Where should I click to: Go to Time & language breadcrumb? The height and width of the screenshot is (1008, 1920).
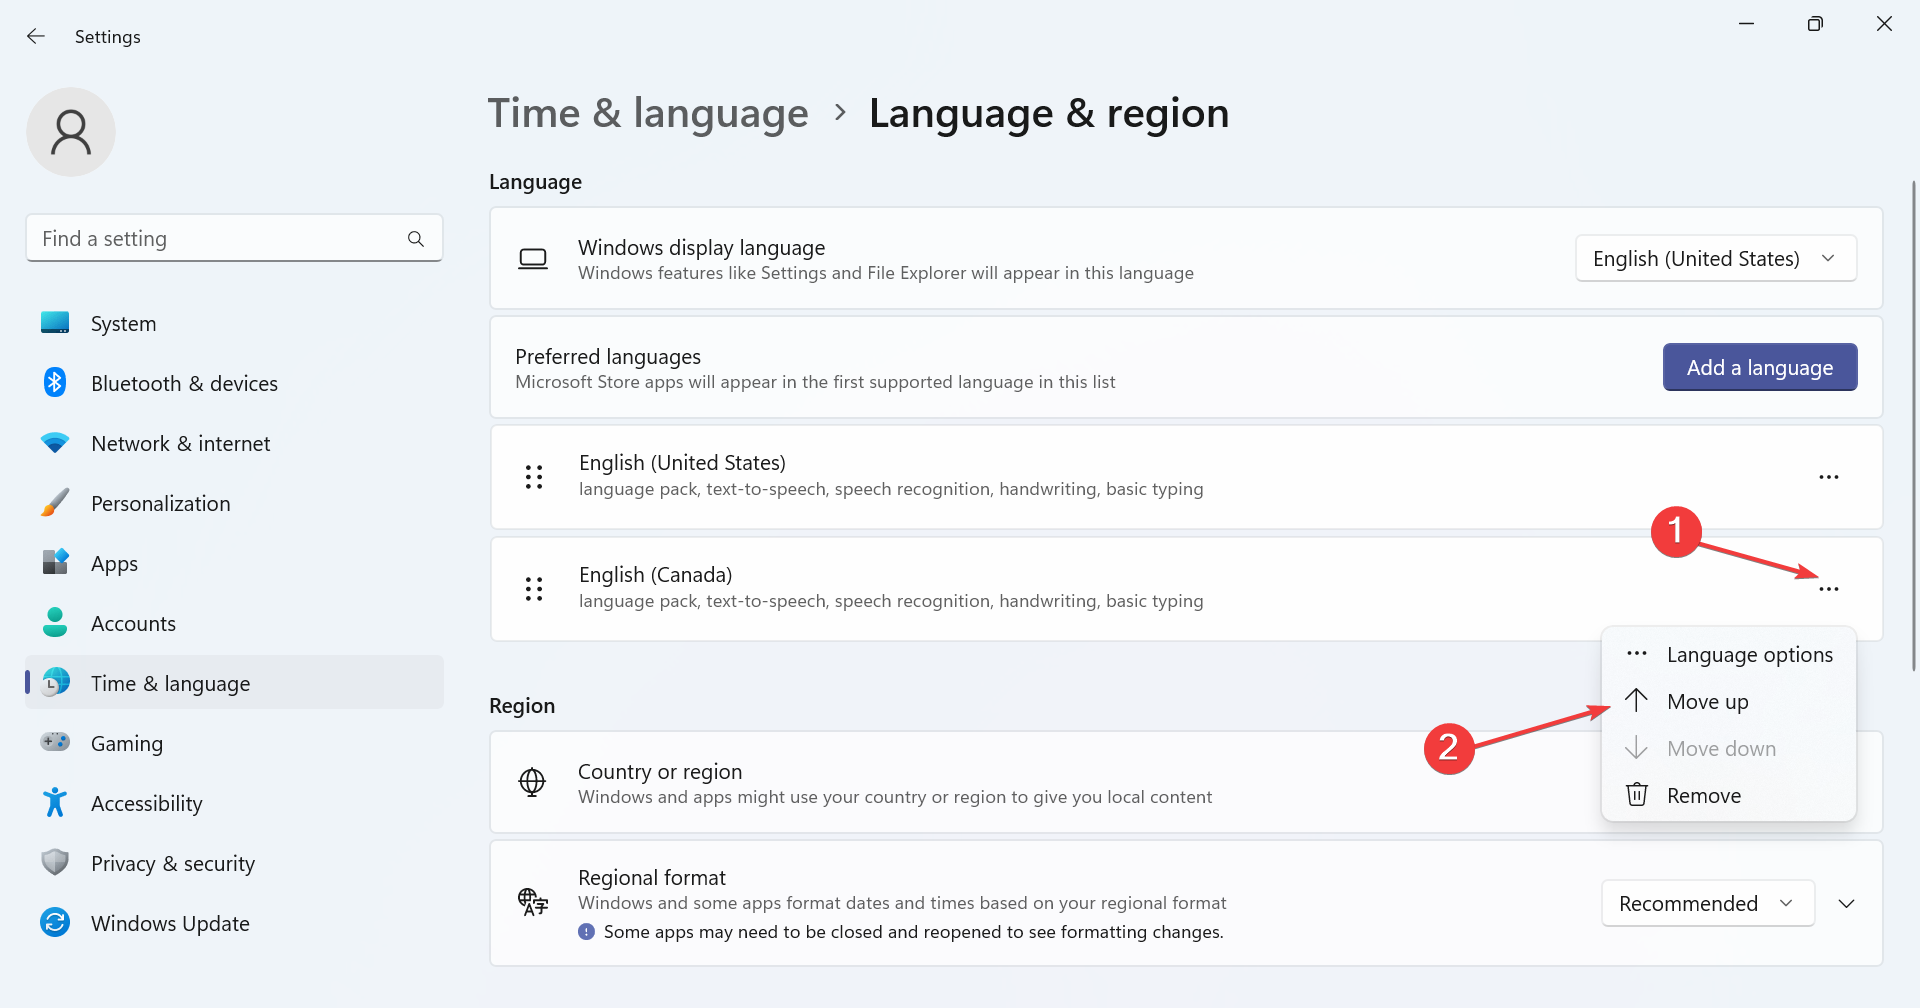coord(648,113)
